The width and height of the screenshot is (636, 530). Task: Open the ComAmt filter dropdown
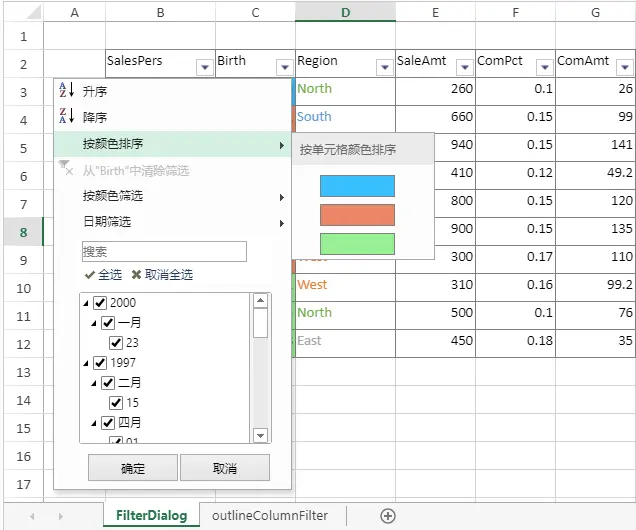coord(625,67)
